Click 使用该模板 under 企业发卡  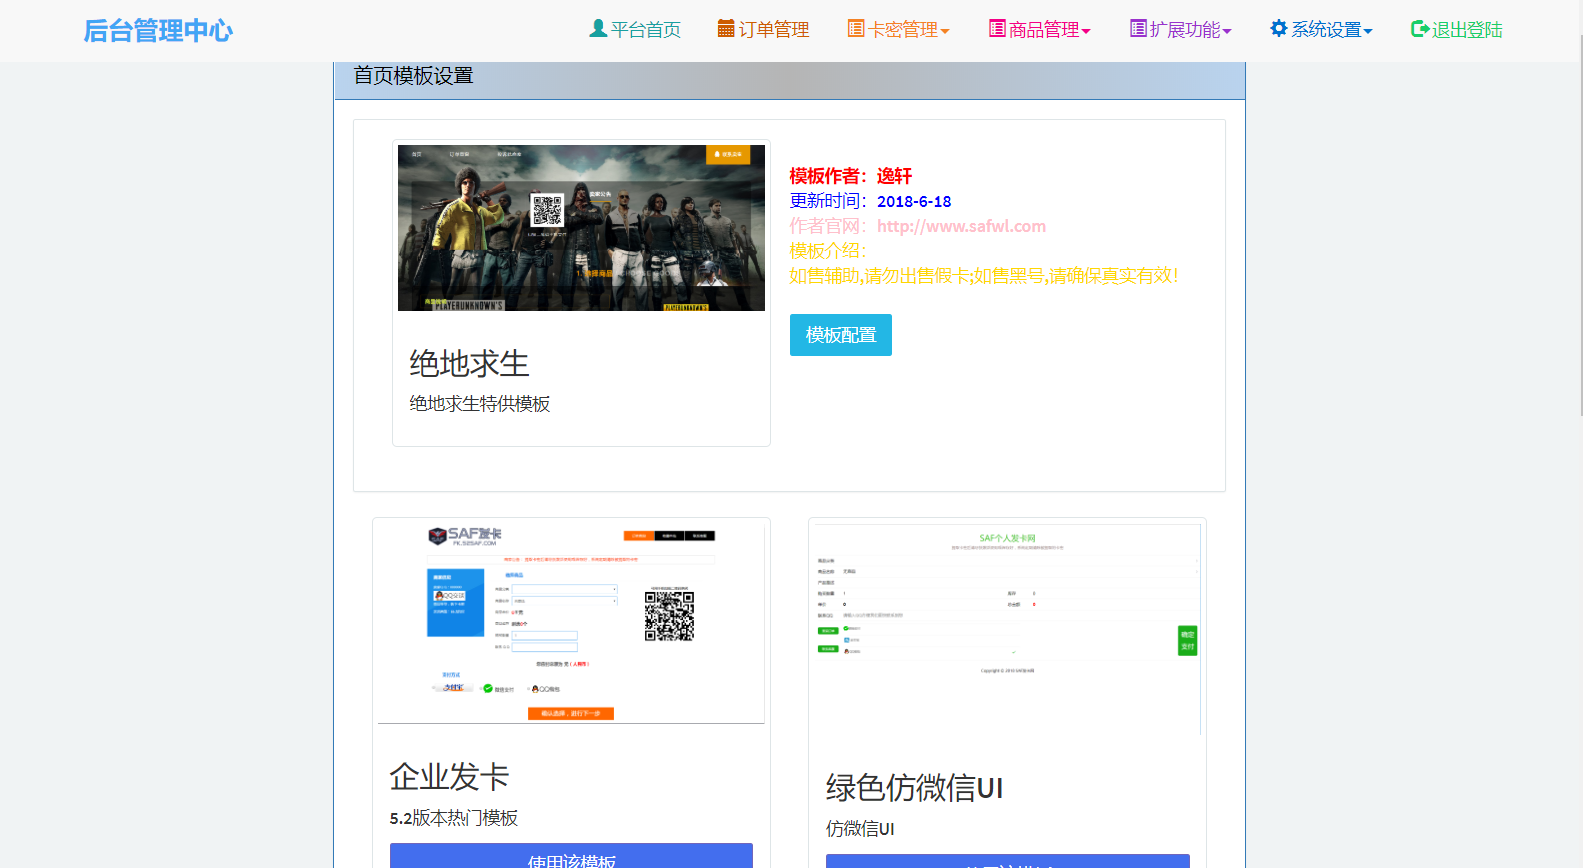(571, 856)
